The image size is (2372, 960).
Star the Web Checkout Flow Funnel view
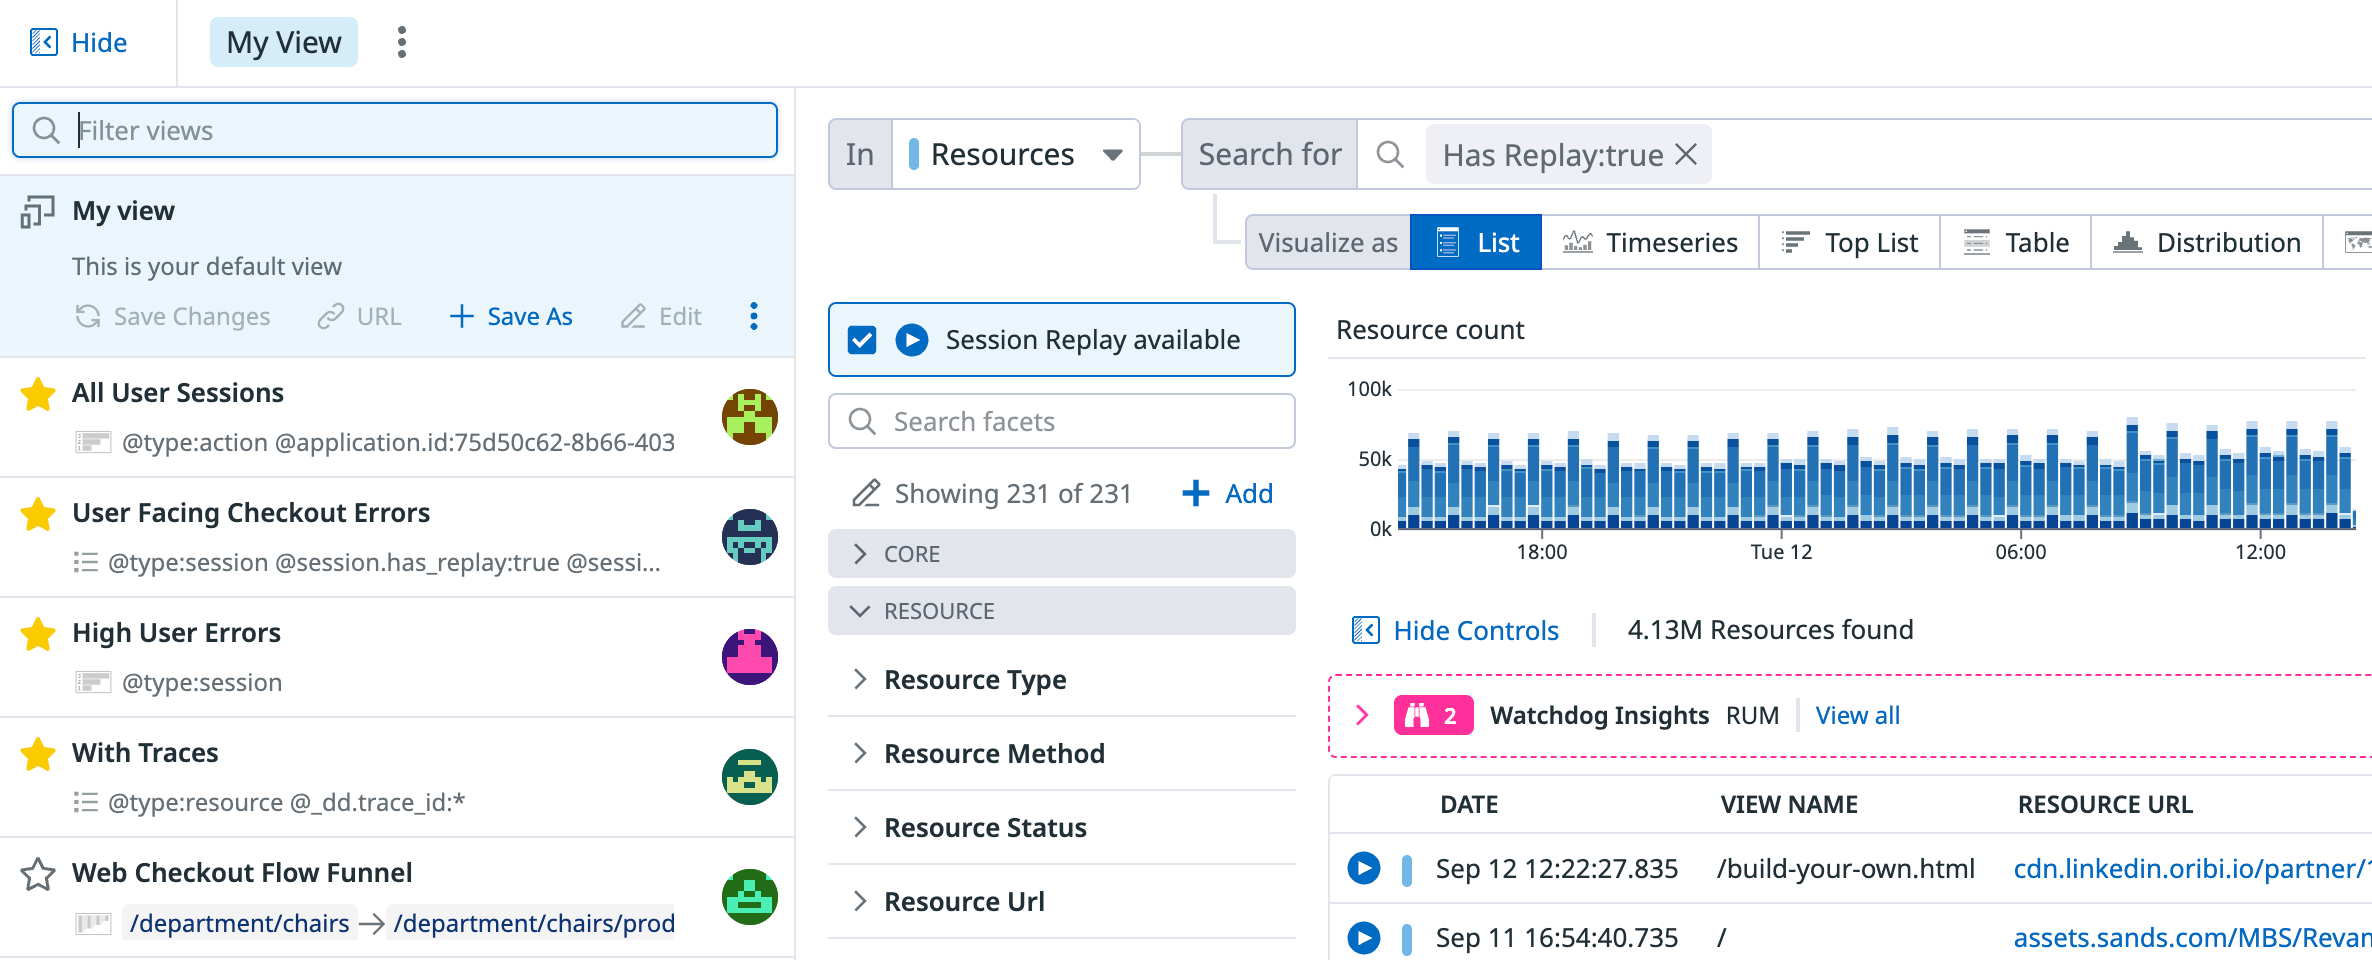(x=38, y=875)
